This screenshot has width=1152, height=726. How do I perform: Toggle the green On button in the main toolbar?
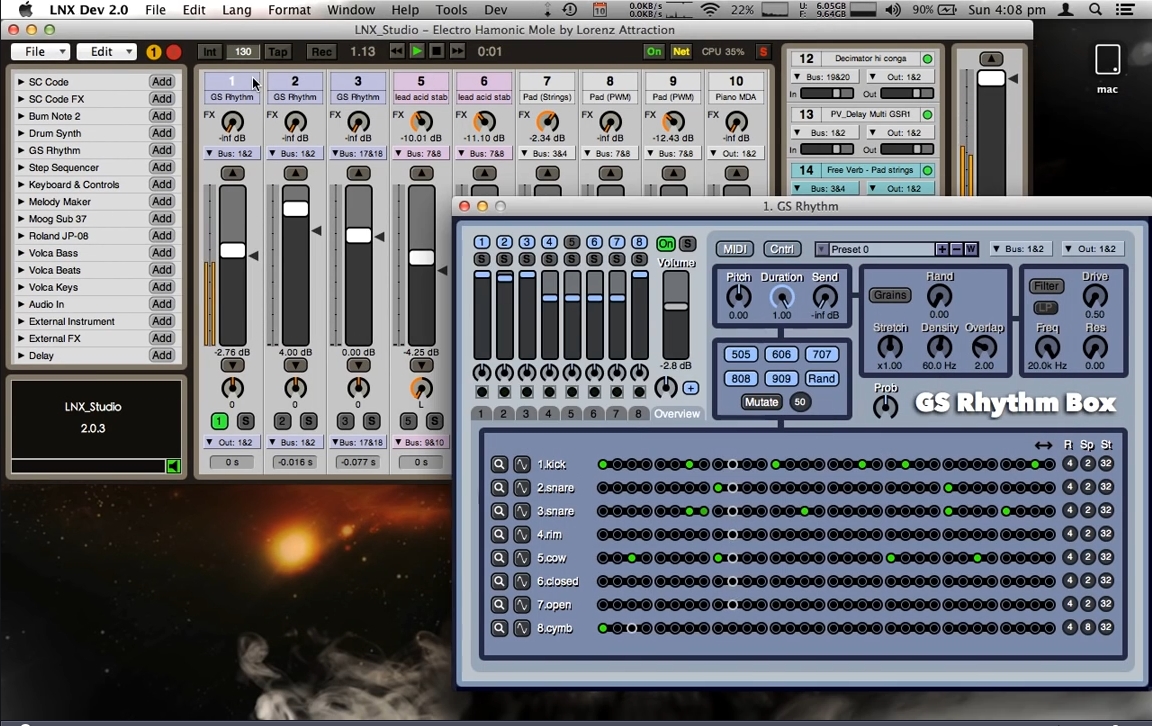pyautogui.click(x=654, y=51)
